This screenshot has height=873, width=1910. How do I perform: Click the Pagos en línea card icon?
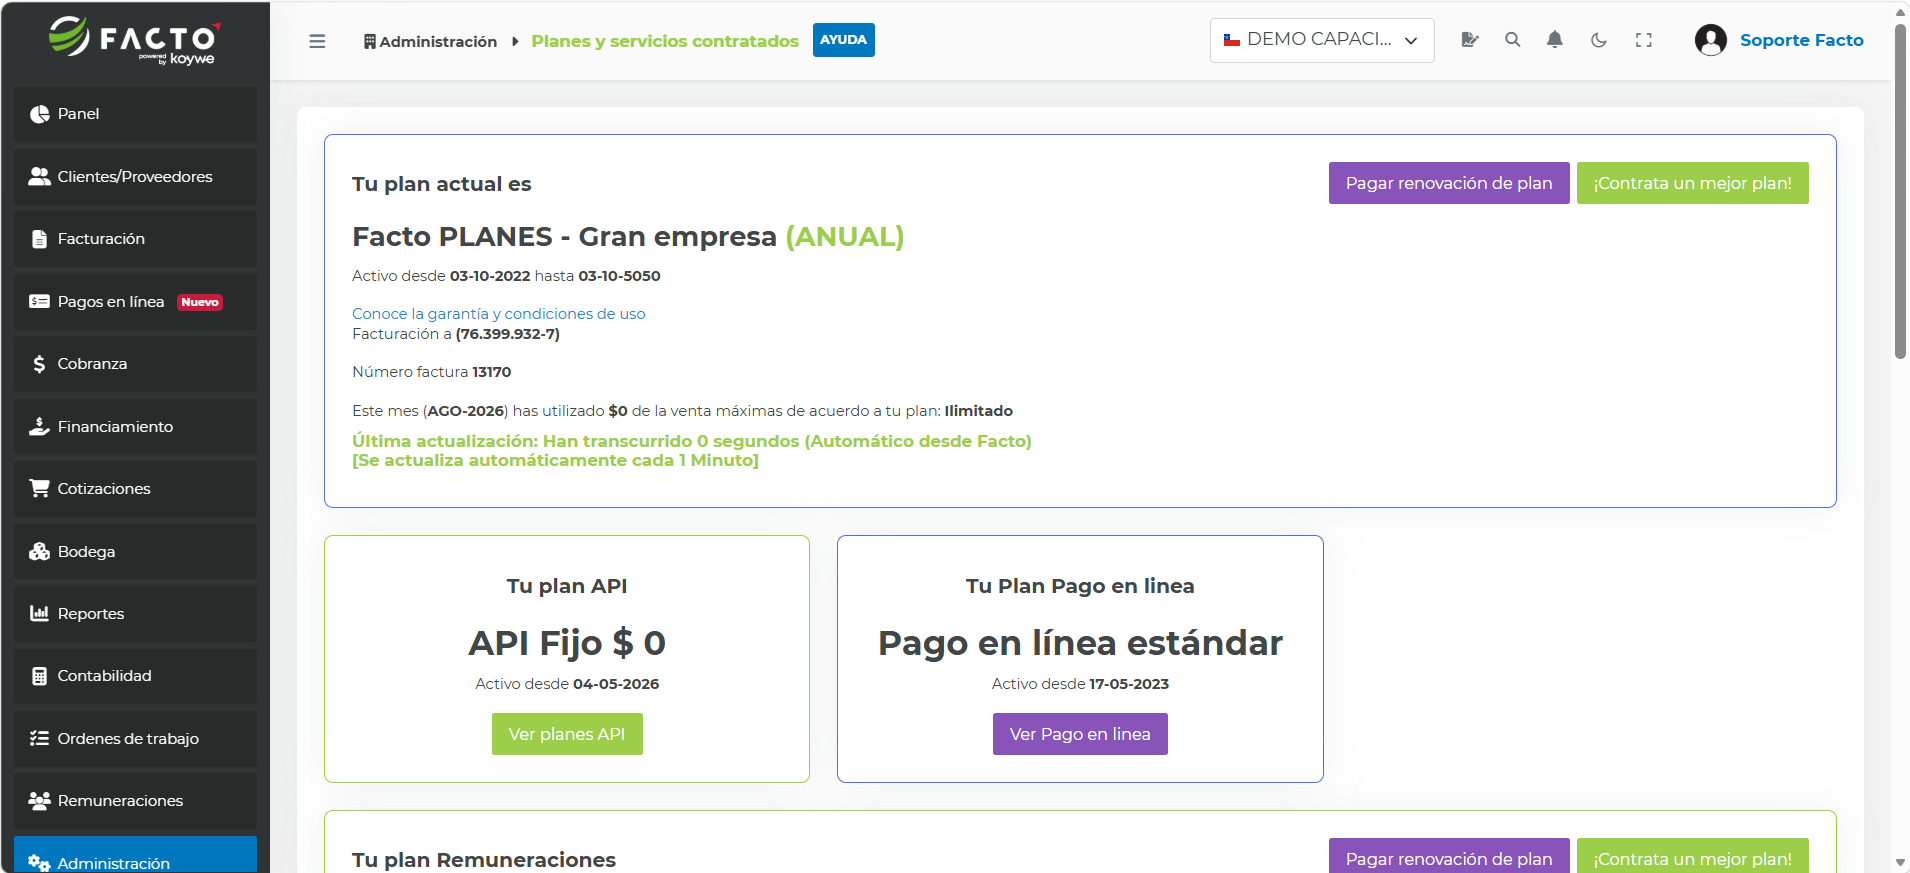pos(39,301)
